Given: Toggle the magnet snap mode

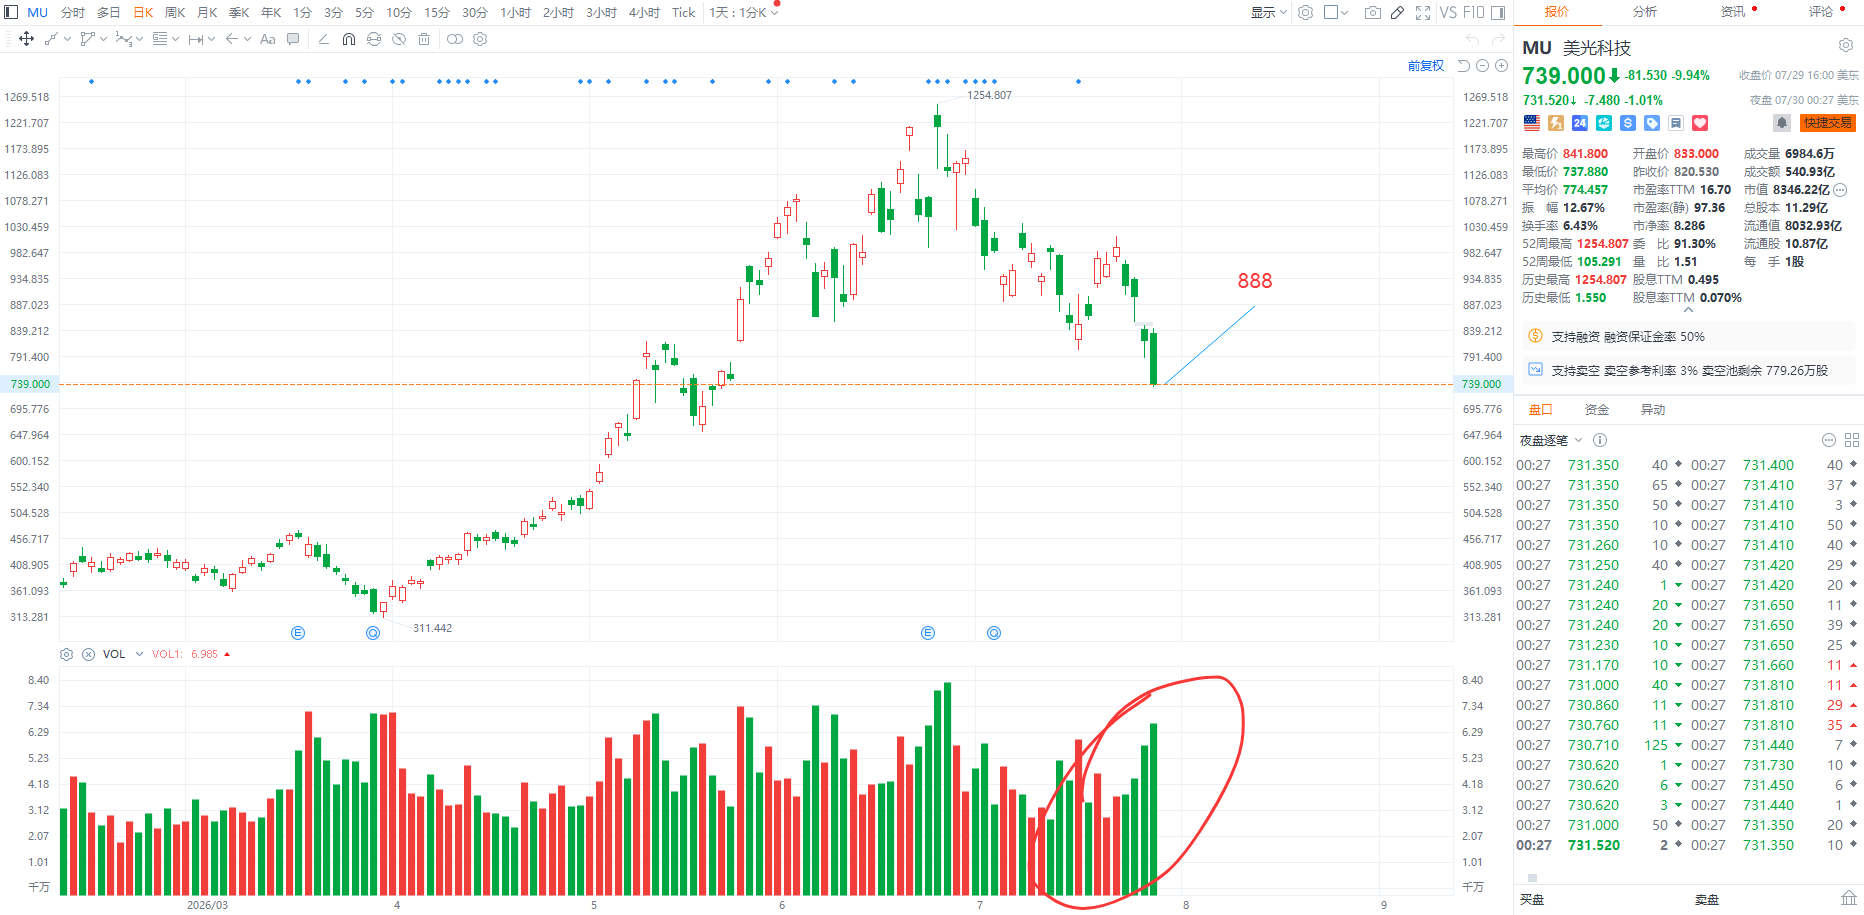Looking at the screenshot, I should point(349,39).
